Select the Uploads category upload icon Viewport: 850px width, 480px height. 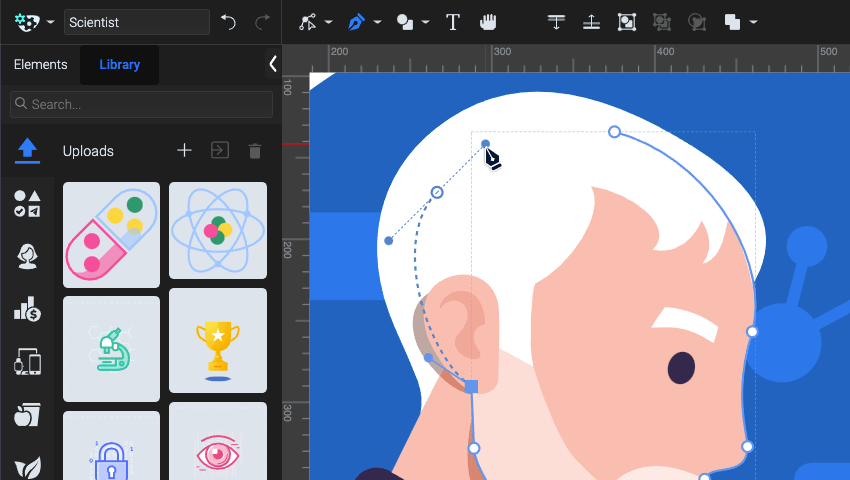[x=27, y=150]
